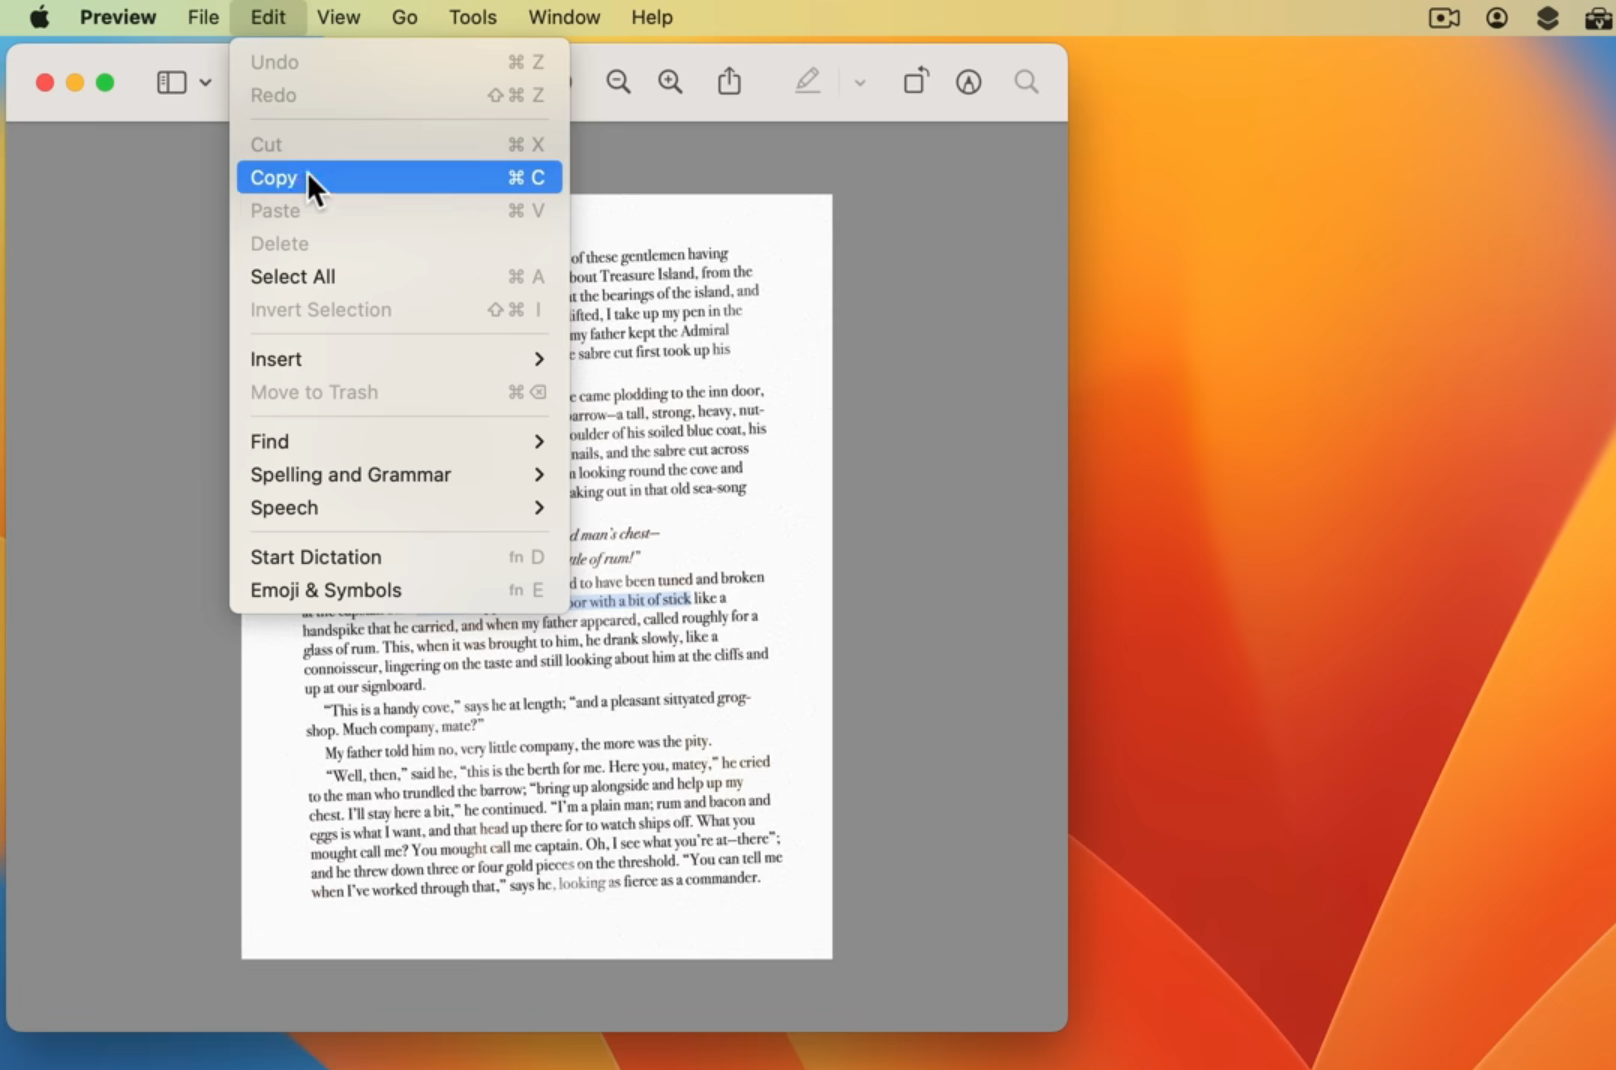Screen dimensions: 1616x1070
Task: Open the Share icon in toolbar
Action: click(730, 81)
